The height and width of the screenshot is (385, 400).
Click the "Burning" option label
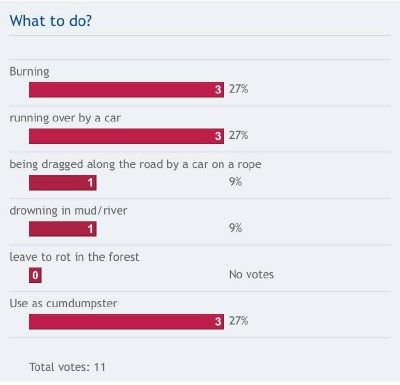[29, 72]
